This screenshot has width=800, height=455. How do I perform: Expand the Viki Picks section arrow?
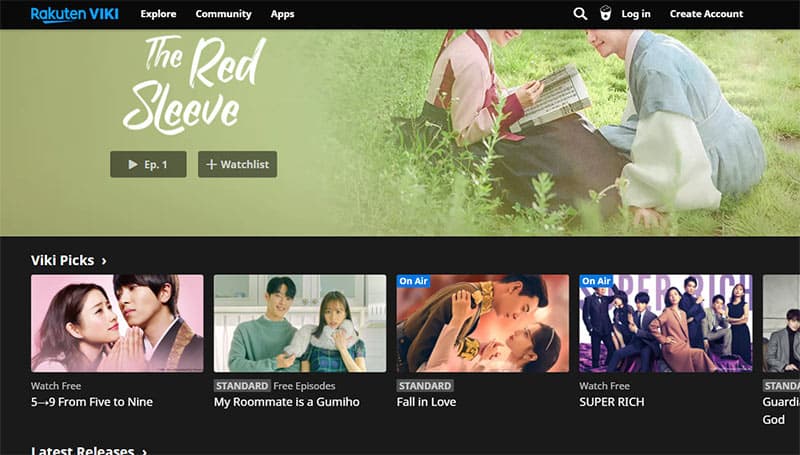(x=104, y=261)
